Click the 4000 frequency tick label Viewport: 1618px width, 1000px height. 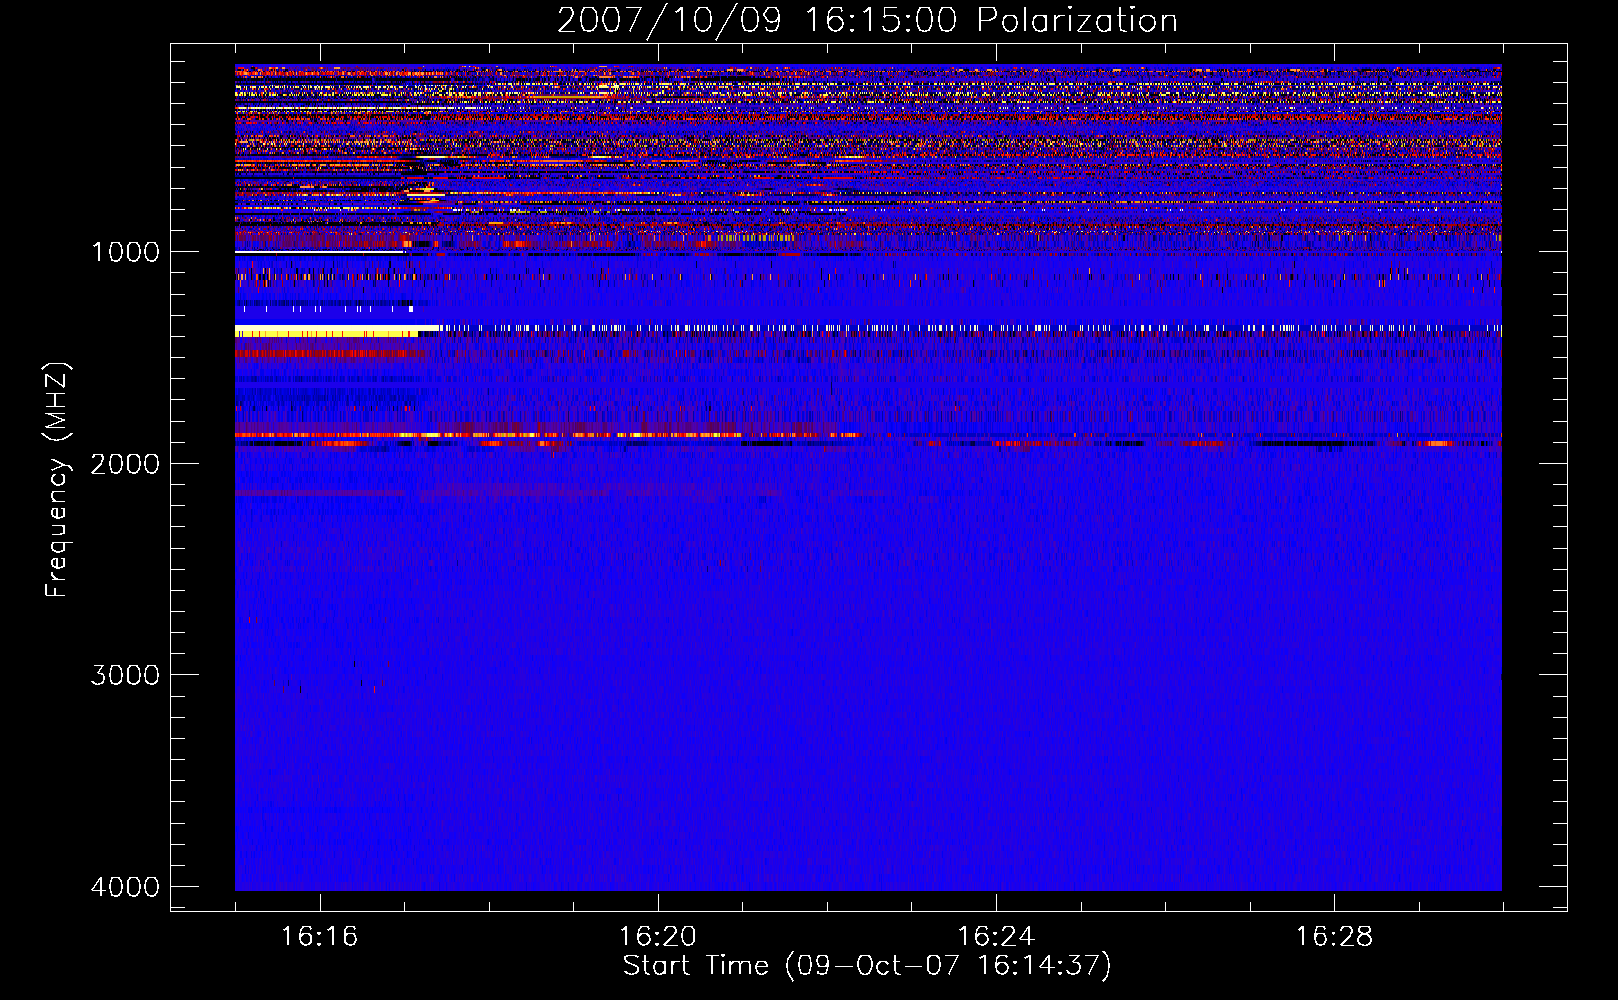125,887
